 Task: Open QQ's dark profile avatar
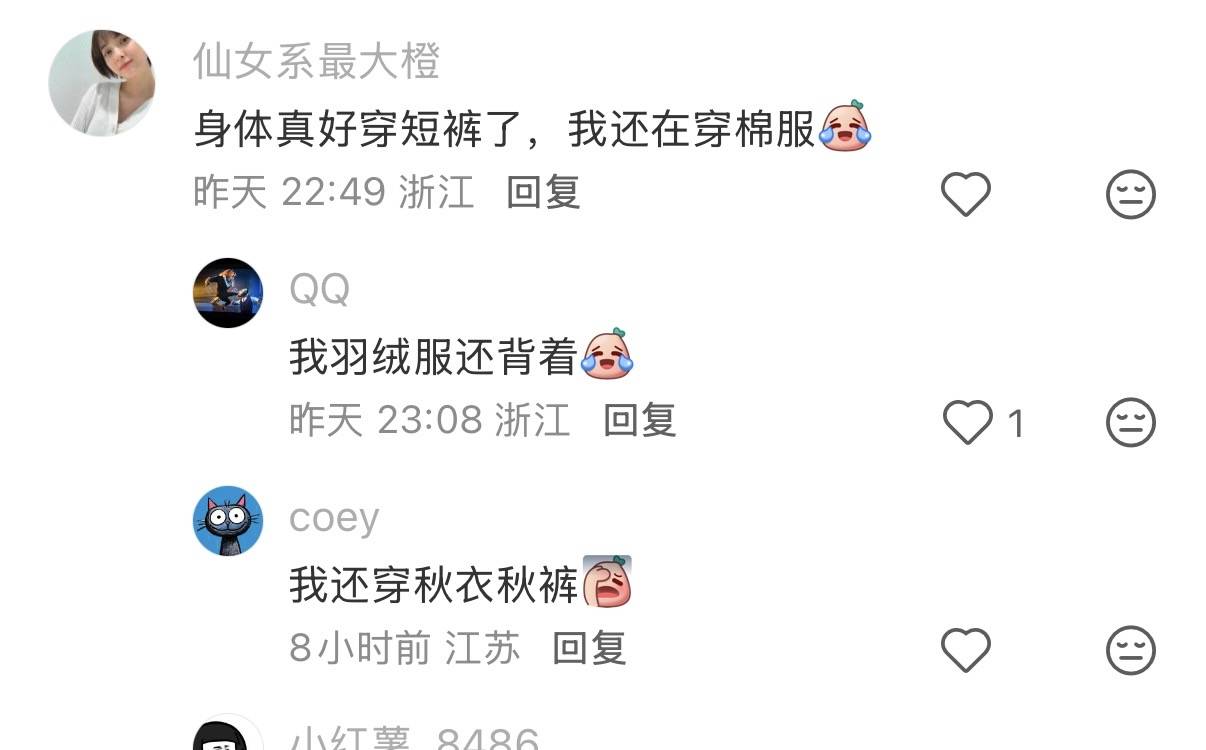[x=228, y=293]
